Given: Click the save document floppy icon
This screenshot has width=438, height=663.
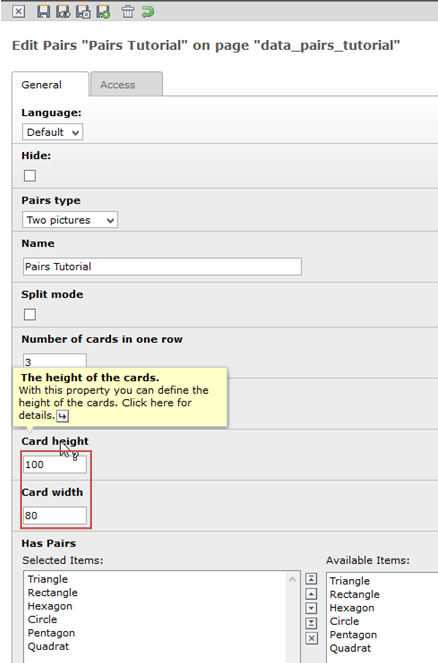Looking at the screenshot, I should [43, 11].
